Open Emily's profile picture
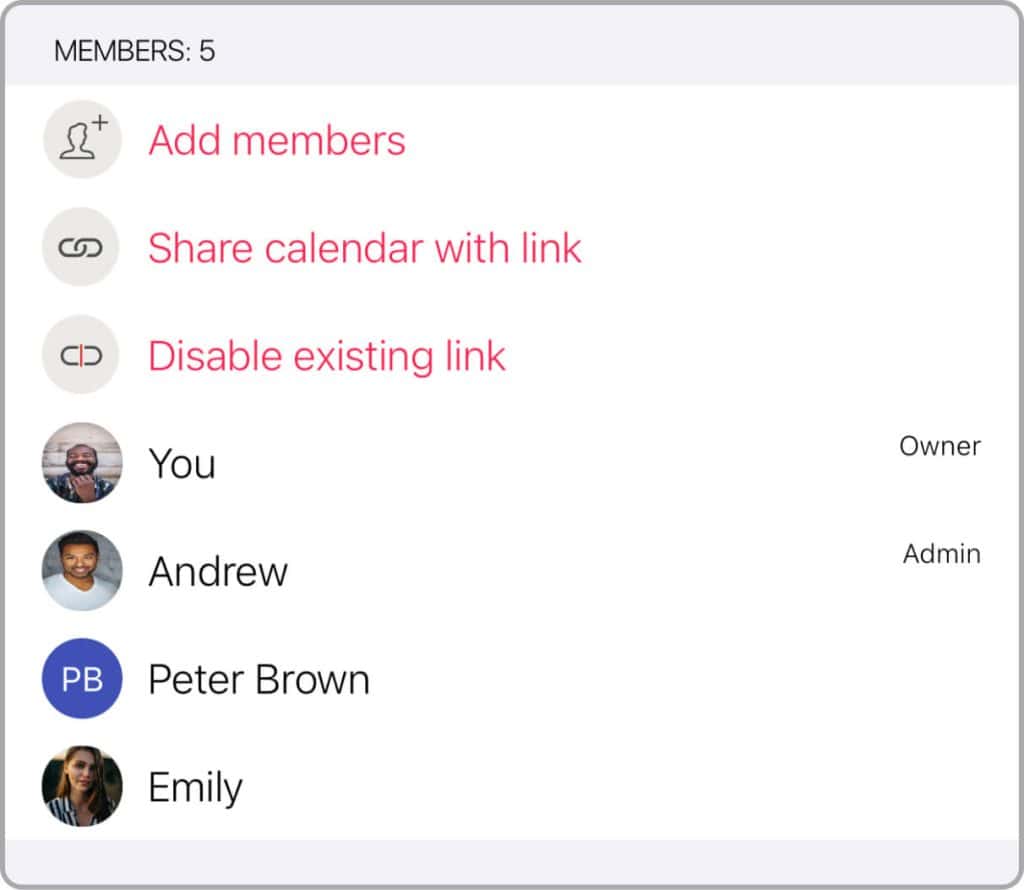This screenshot has width=1024, height=890. [x=81, y=786]
